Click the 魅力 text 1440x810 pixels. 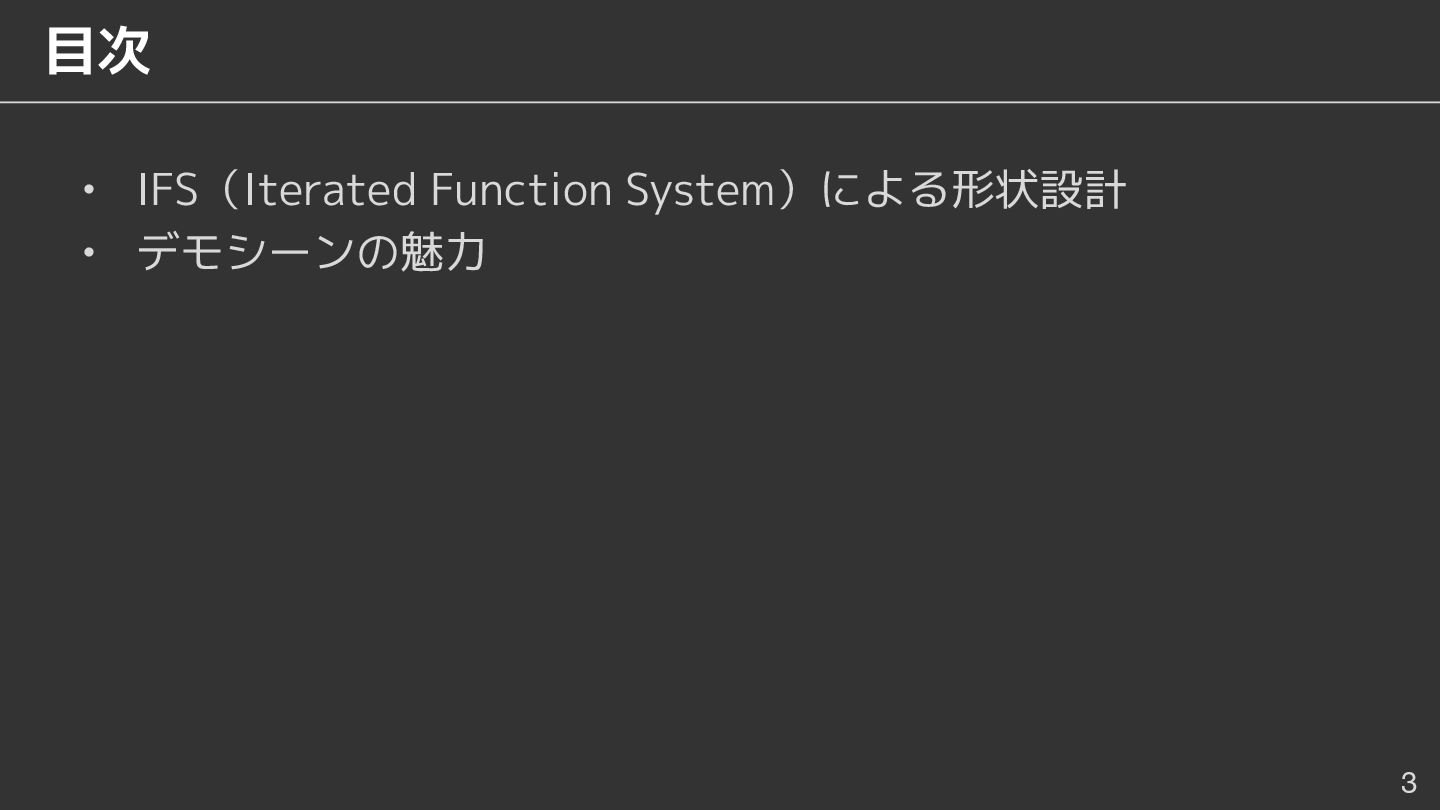click(x=443, y=252)
